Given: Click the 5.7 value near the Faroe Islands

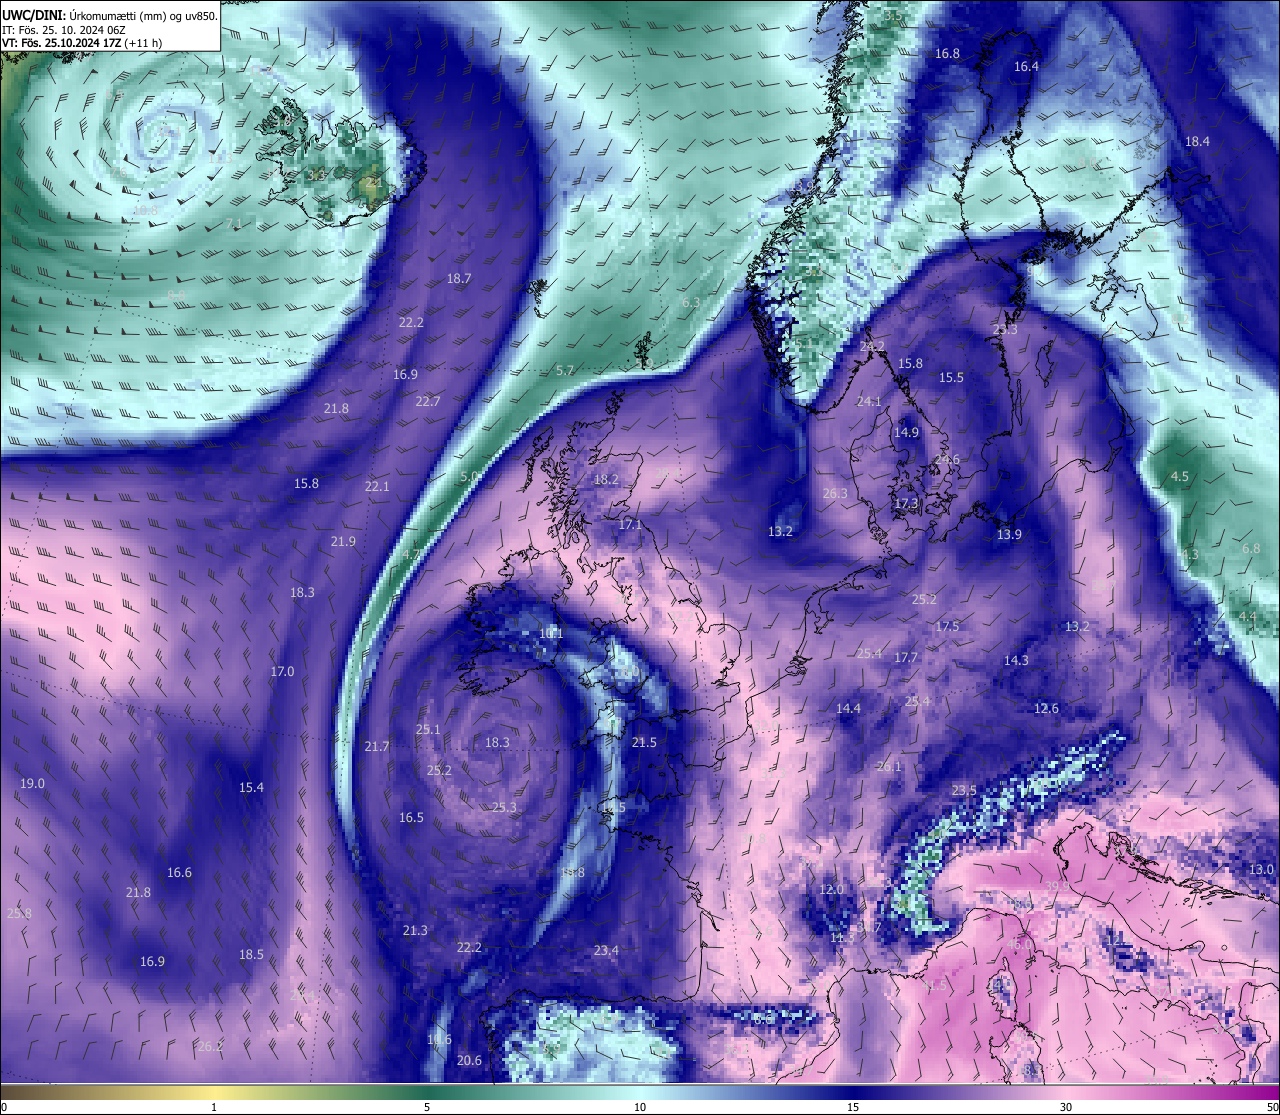Looking at the screenshot, I should coord(565,371).
